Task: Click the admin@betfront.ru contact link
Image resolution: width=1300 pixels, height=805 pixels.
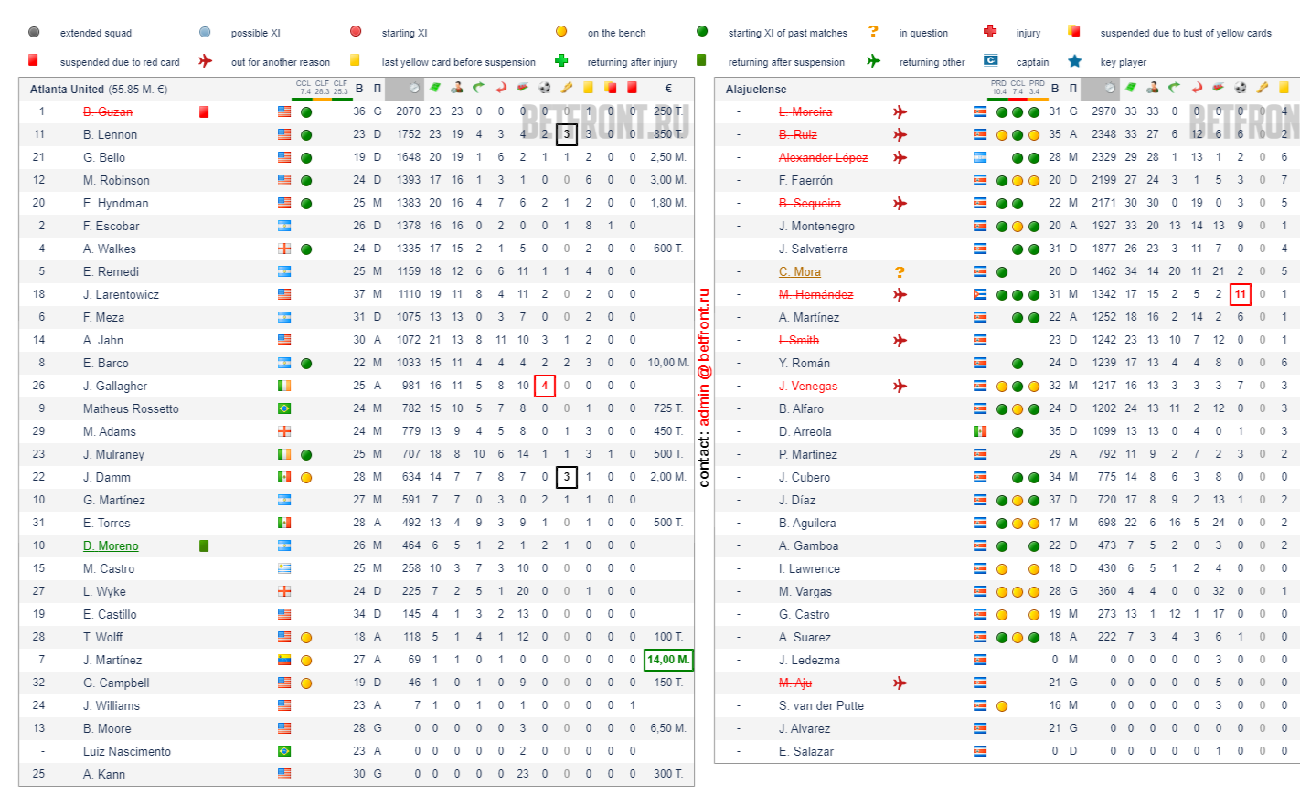Action: [x=703, y=365]
